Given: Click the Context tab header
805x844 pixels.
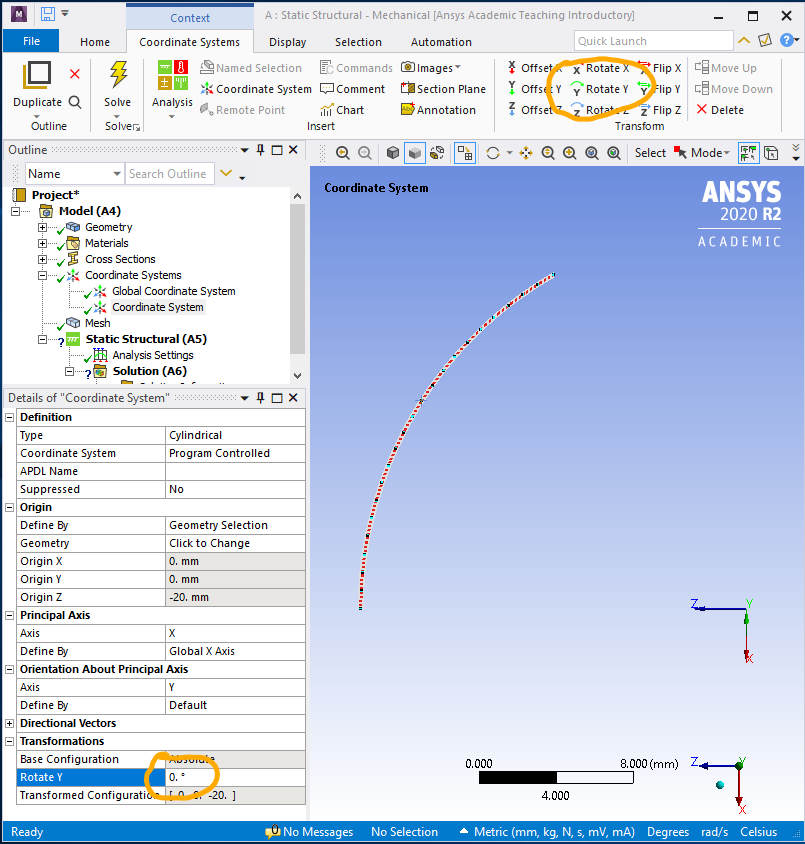Looking at the screenshot, I should pyautogui.click(x=190, y=18).
